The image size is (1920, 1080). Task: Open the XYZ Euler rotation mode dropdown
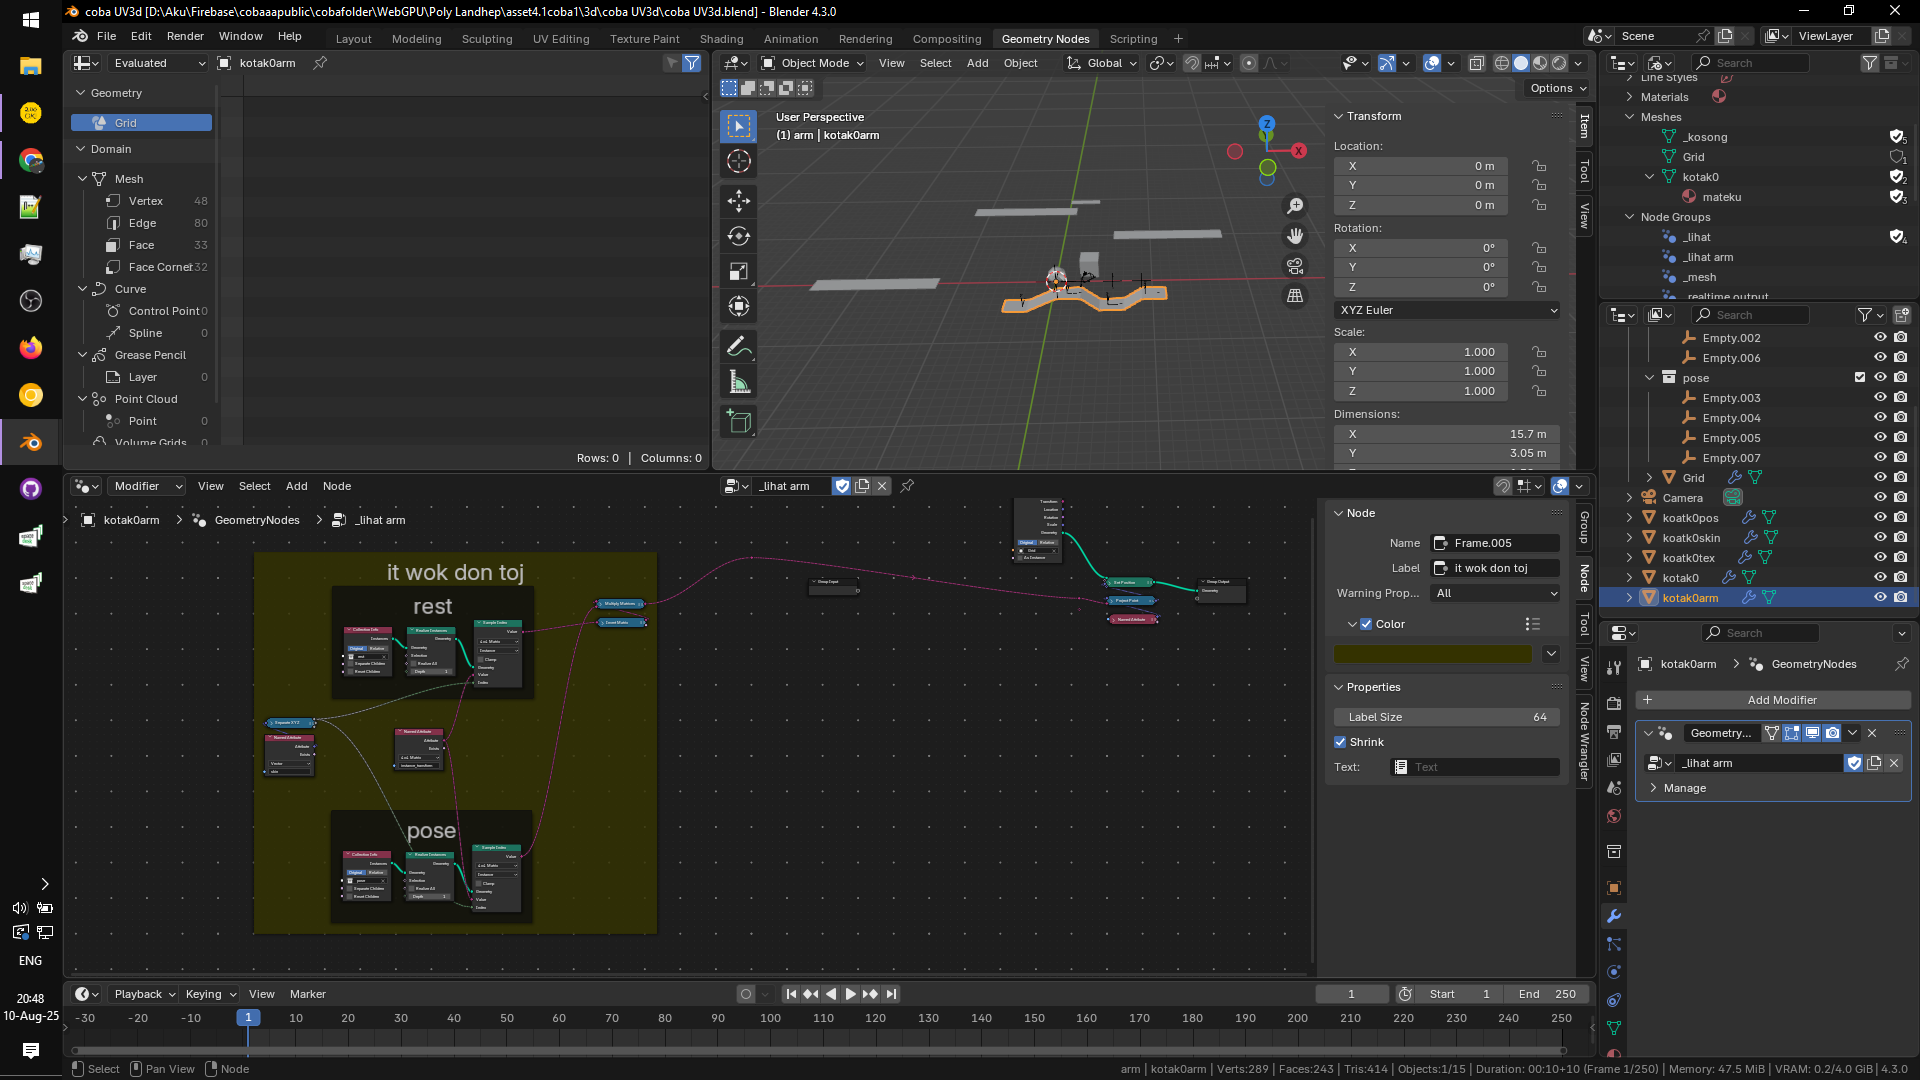(x=1447, y=310)
